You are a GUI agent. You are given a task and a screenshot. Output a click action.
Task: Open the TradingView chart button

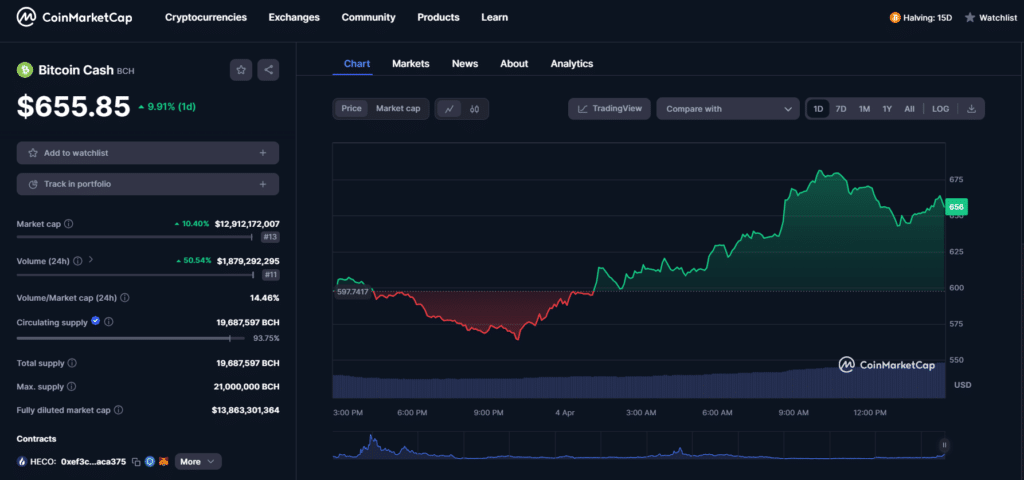609,109
